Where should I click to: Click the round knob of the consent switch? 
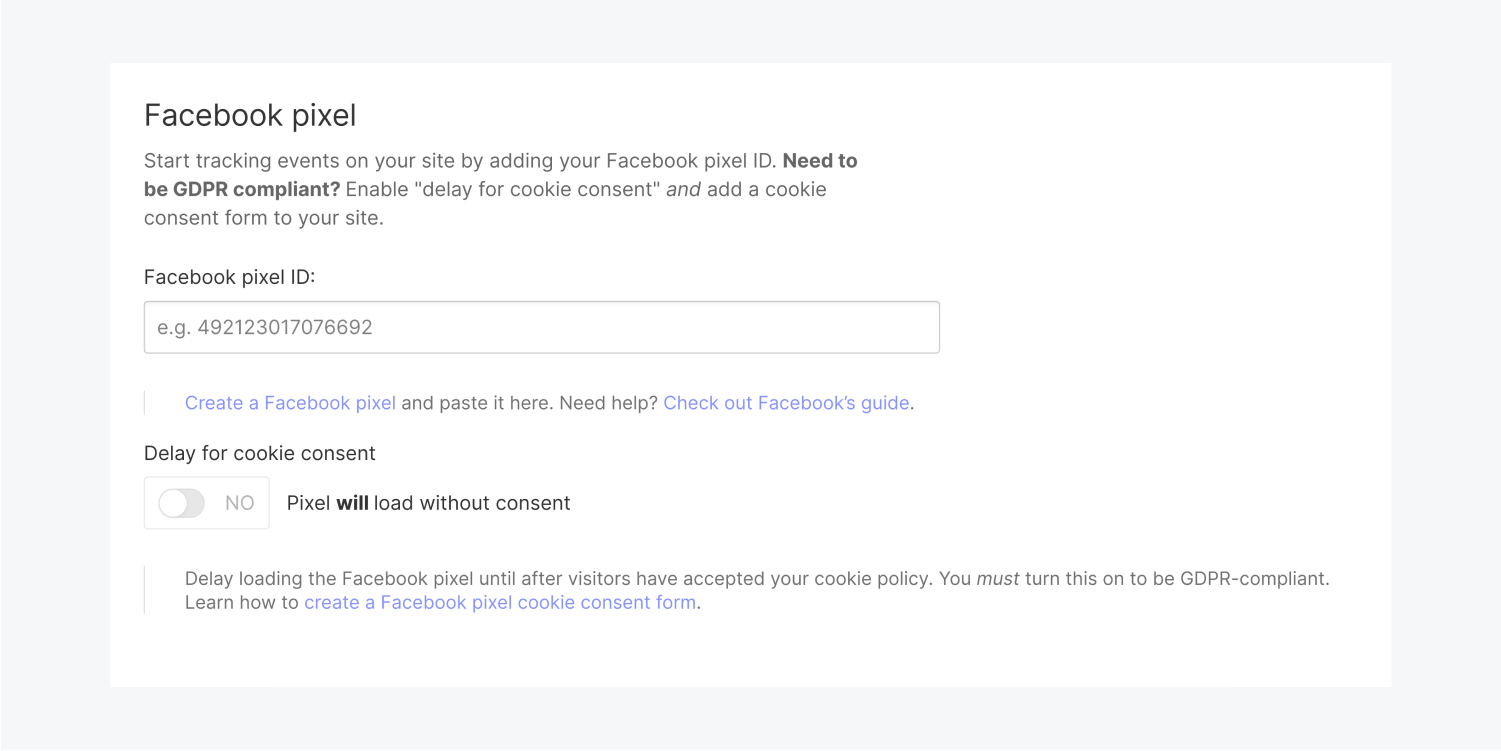[173, 503]
